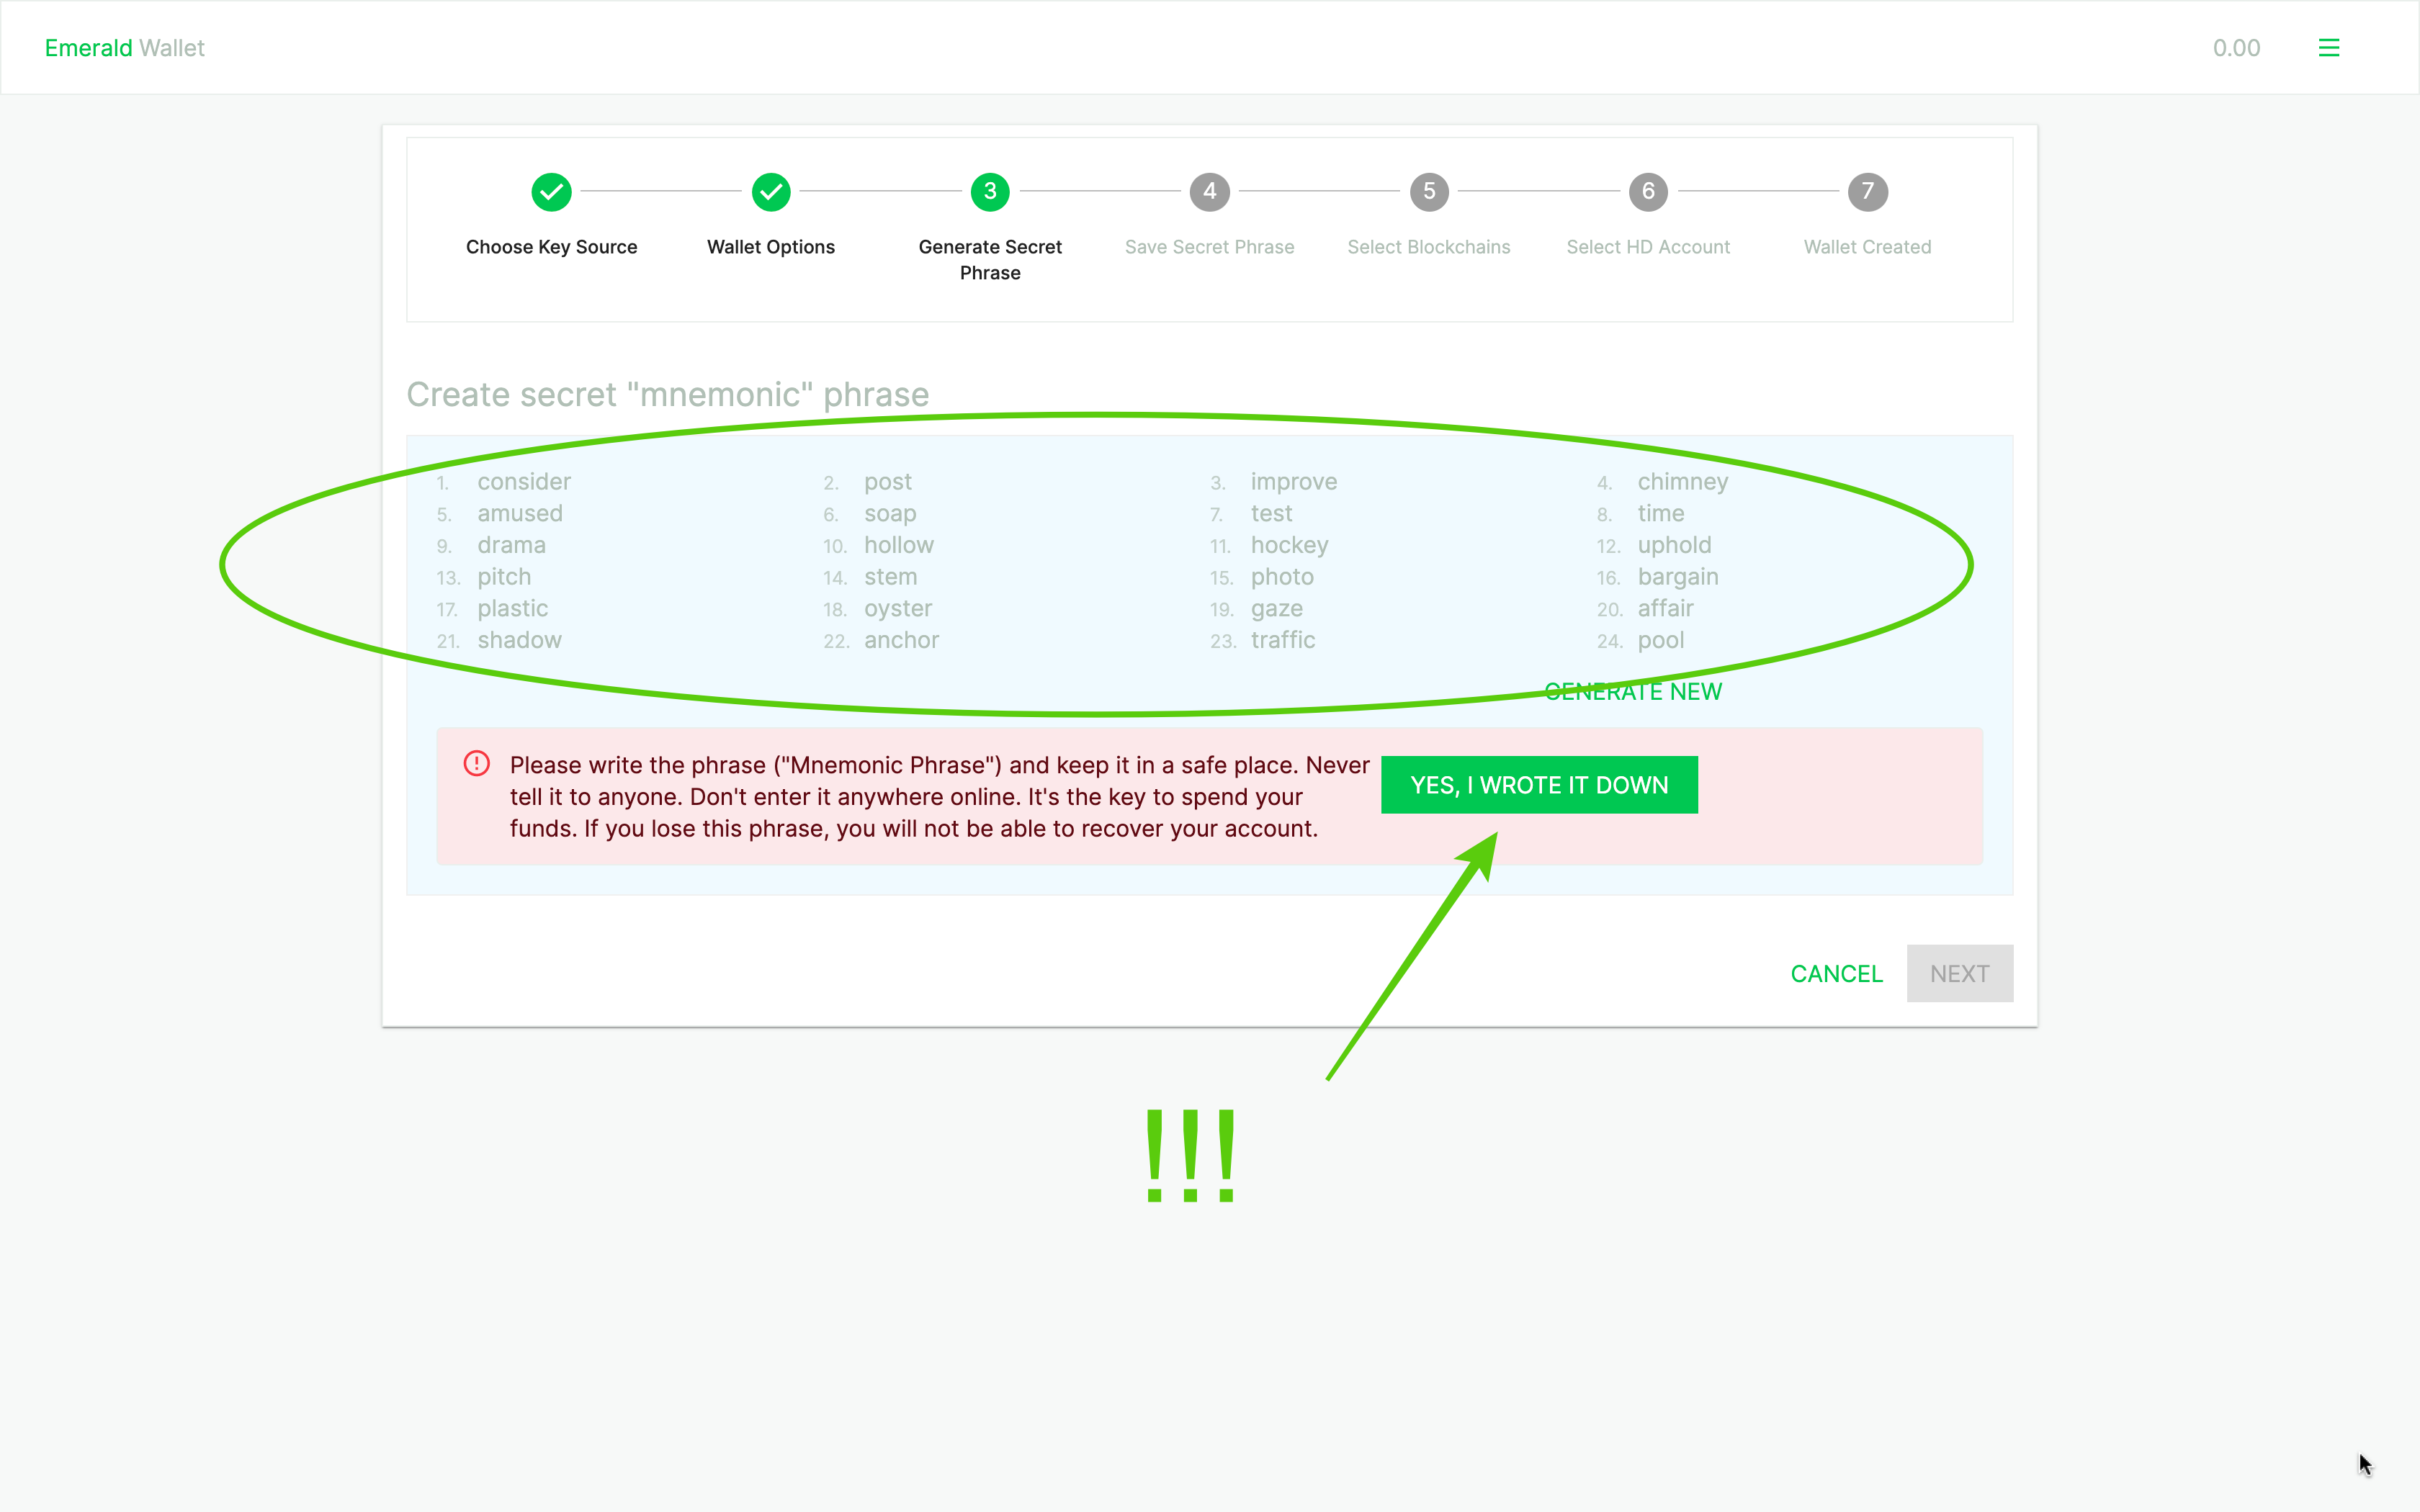
Task: Cancel the wallet creation
Action: pos(1836,973)
